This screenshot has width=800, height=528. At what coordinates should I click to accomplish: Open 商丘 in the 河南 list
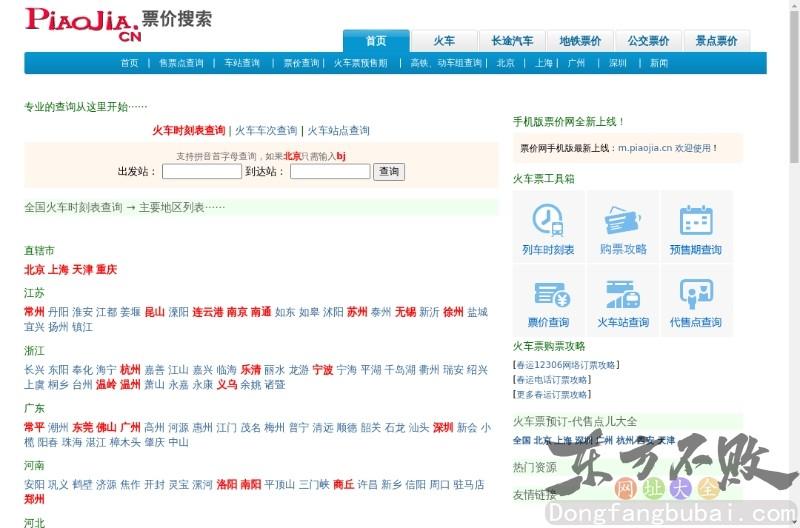[343, 485]
